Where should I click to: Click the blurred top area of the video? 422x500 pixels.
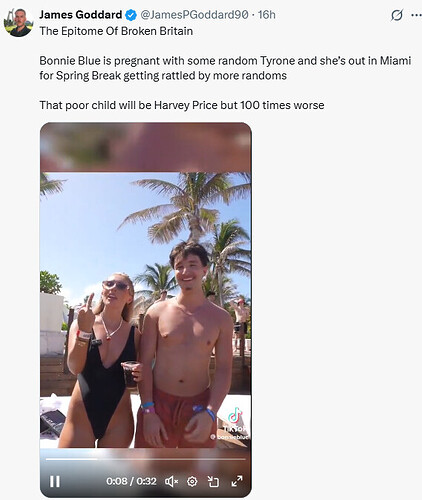pyautogui.click(x=146, y=147)
